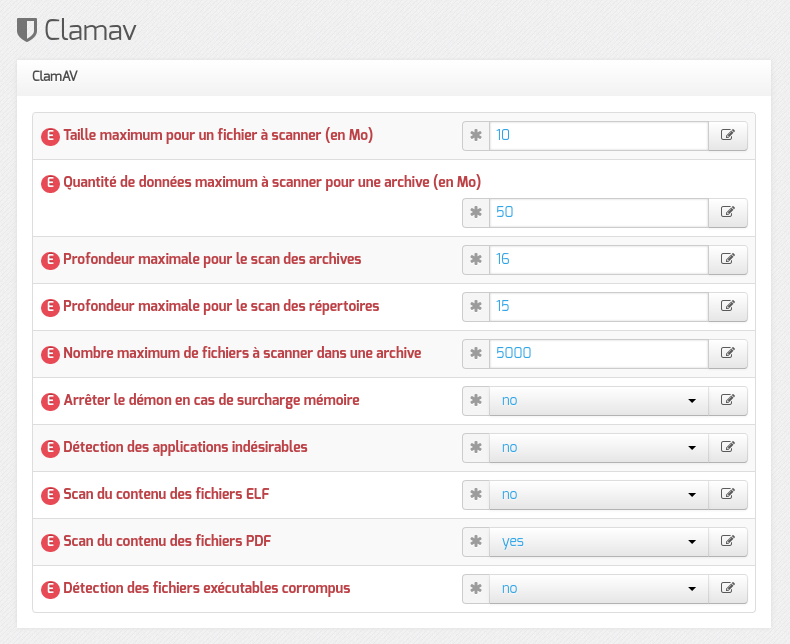Click red E badge of Quantité de données

(50, 183)
